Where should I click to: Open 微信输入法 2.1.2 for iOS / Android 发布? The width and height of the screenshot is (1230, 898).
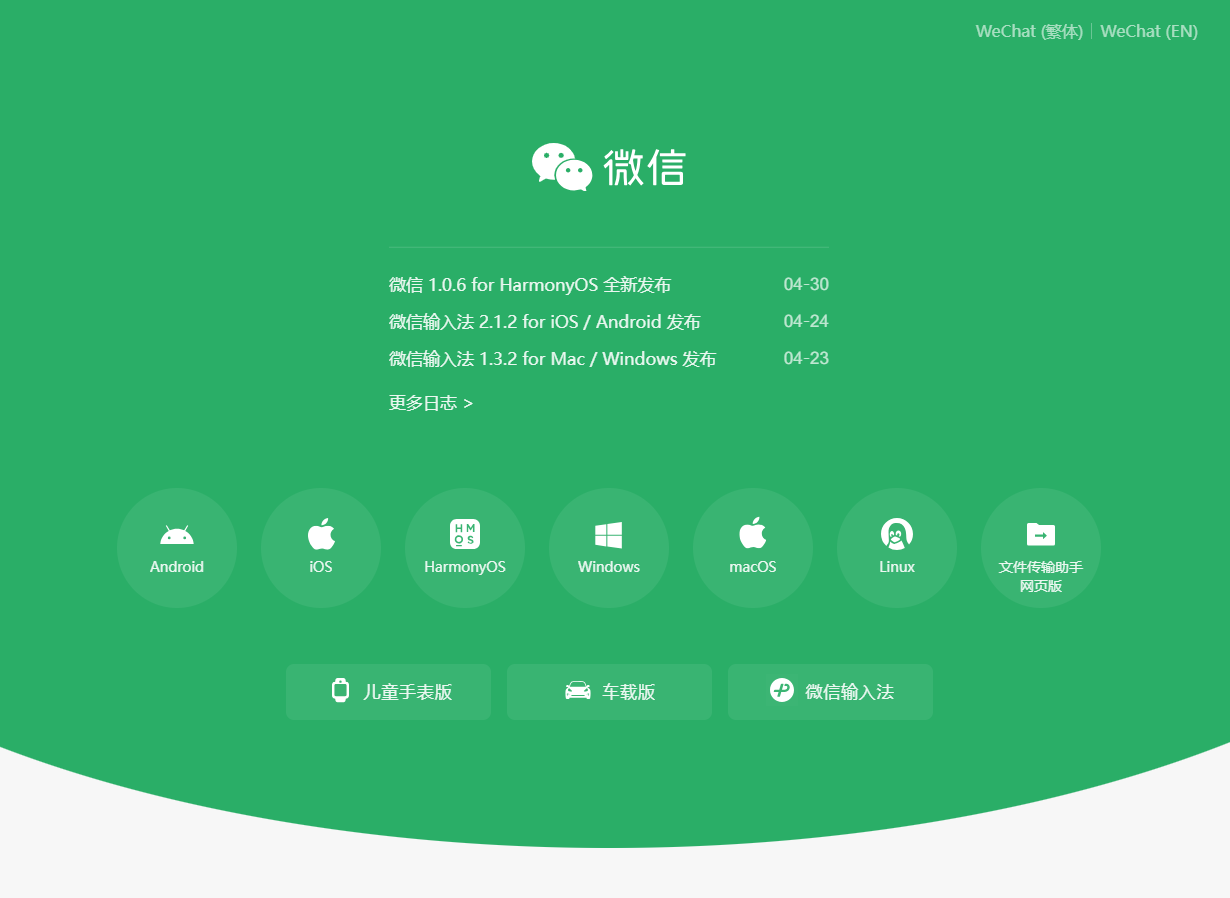pyautogui.click(x=545, y=322)
